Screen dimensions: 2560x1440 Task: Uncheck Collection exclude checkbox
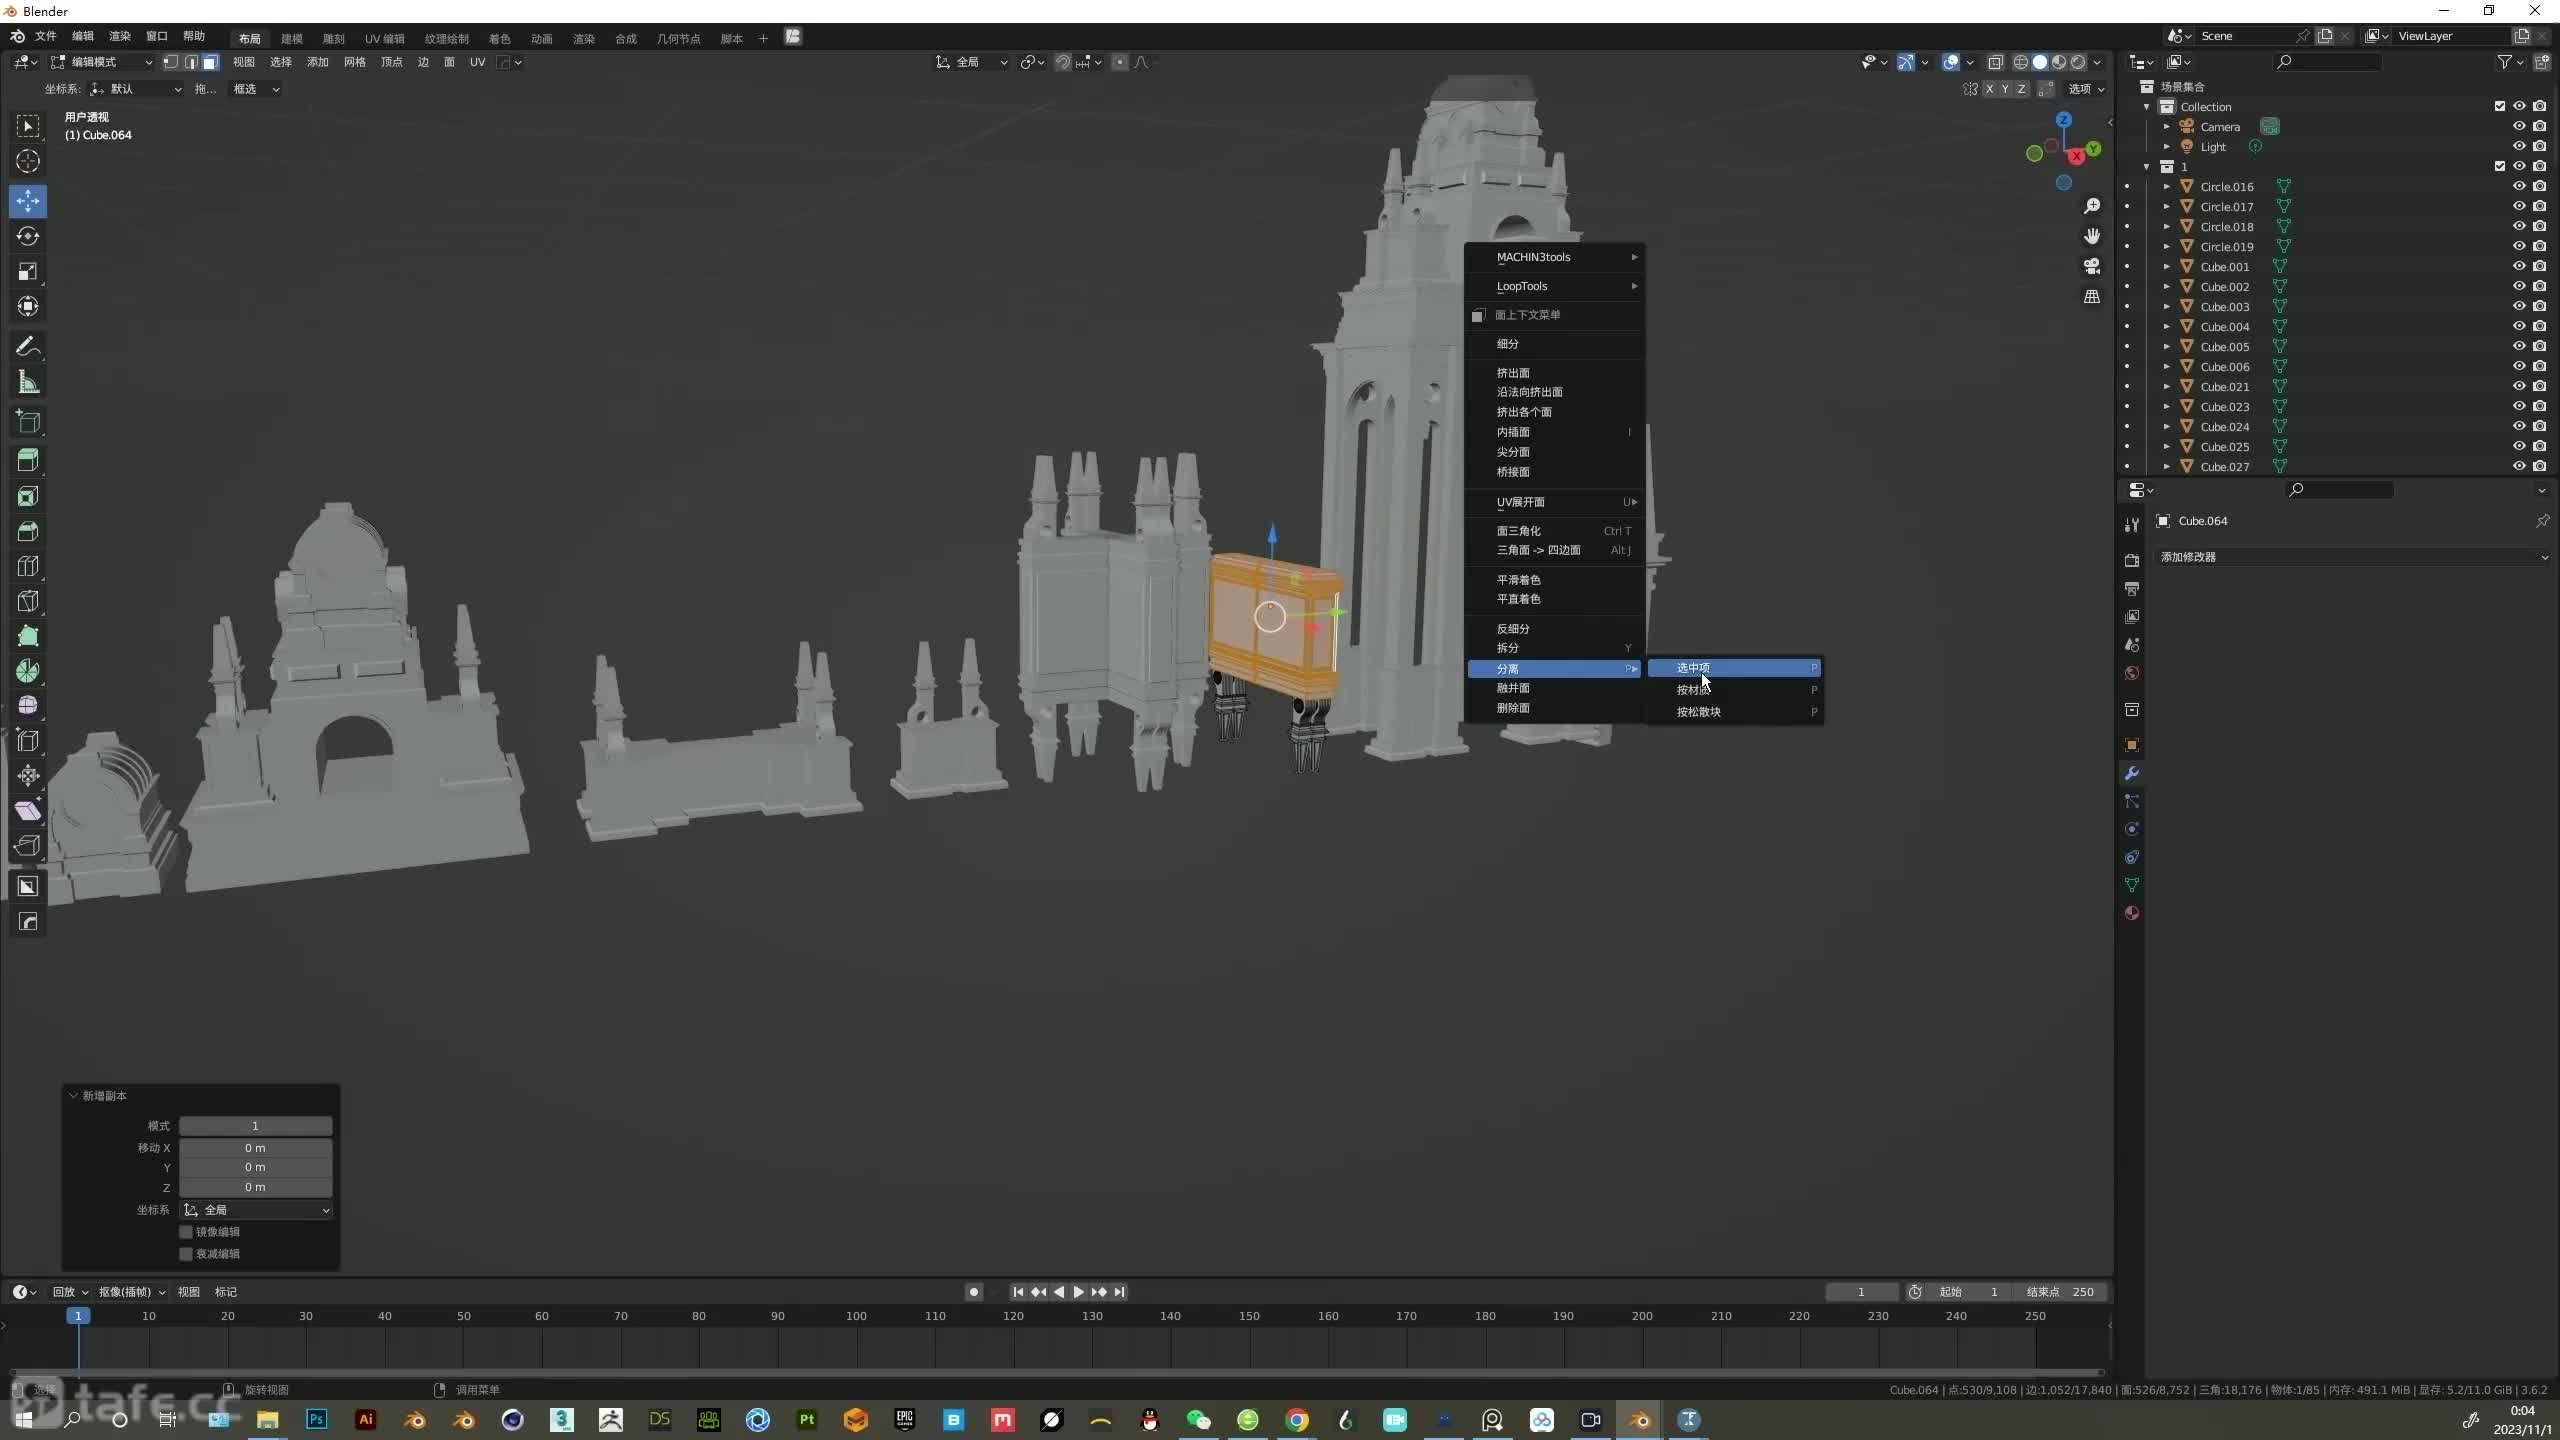[2499, 106]
